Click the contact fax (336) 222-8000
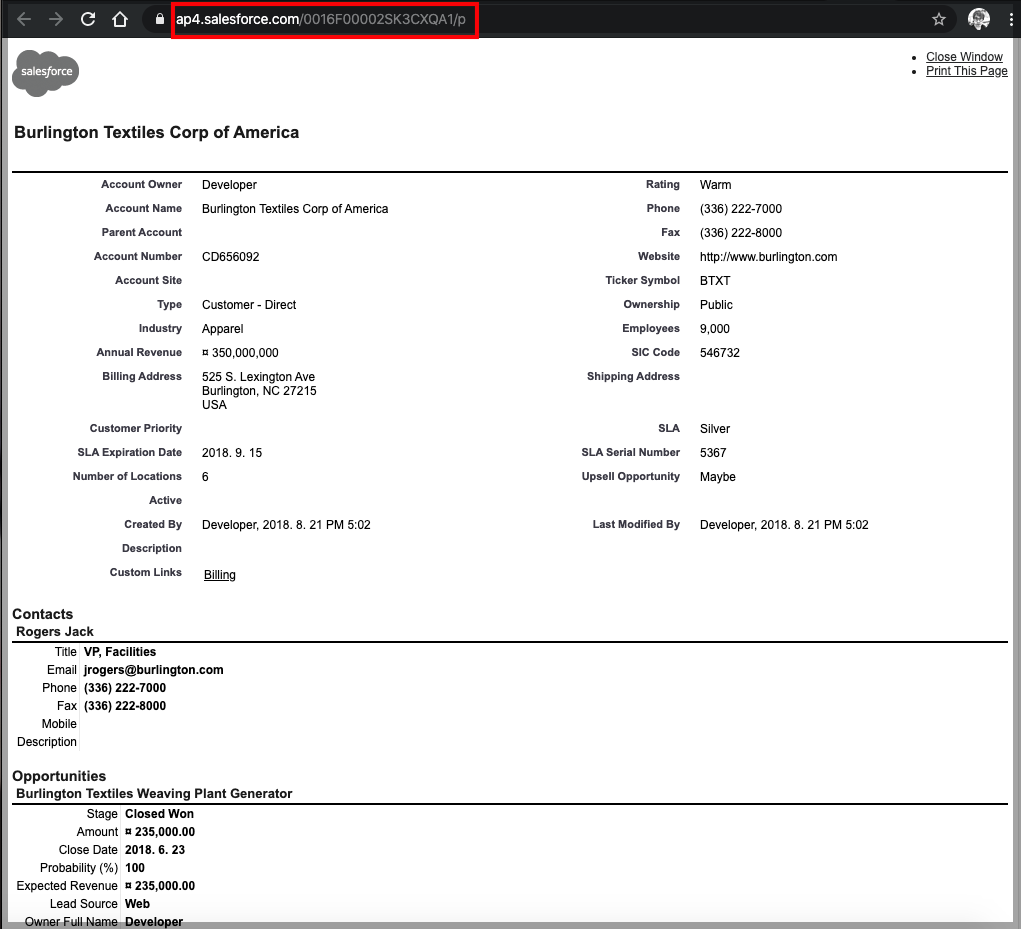 click(125, 706)
